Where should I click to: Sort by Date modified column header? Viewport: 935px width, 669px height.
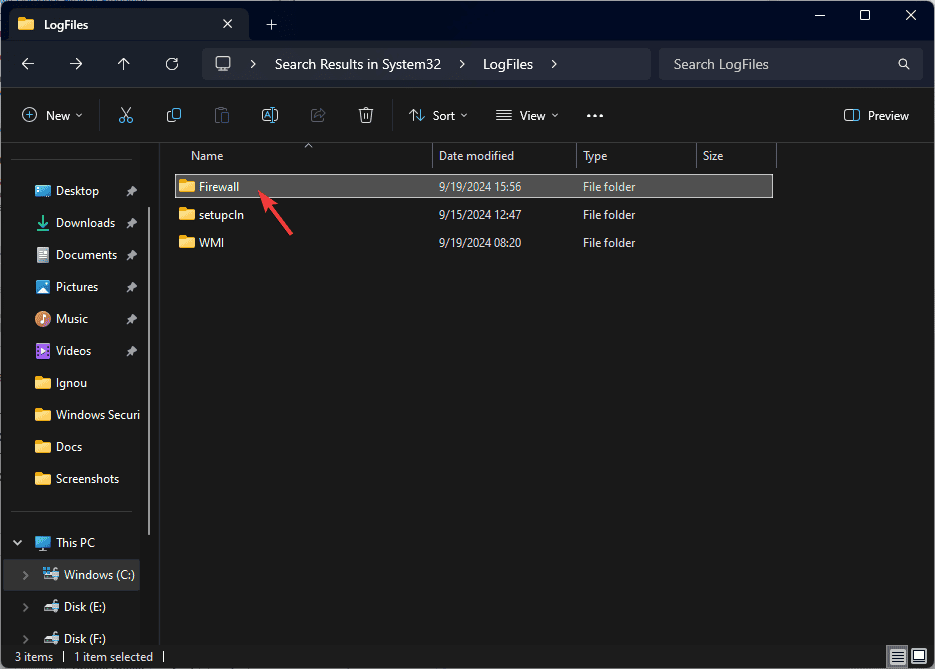click(x=477, y=156)
